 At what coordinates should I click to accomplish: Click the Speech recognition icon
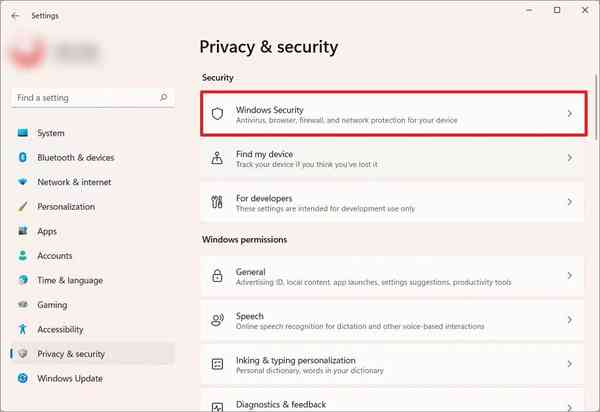tap(217, 320)
